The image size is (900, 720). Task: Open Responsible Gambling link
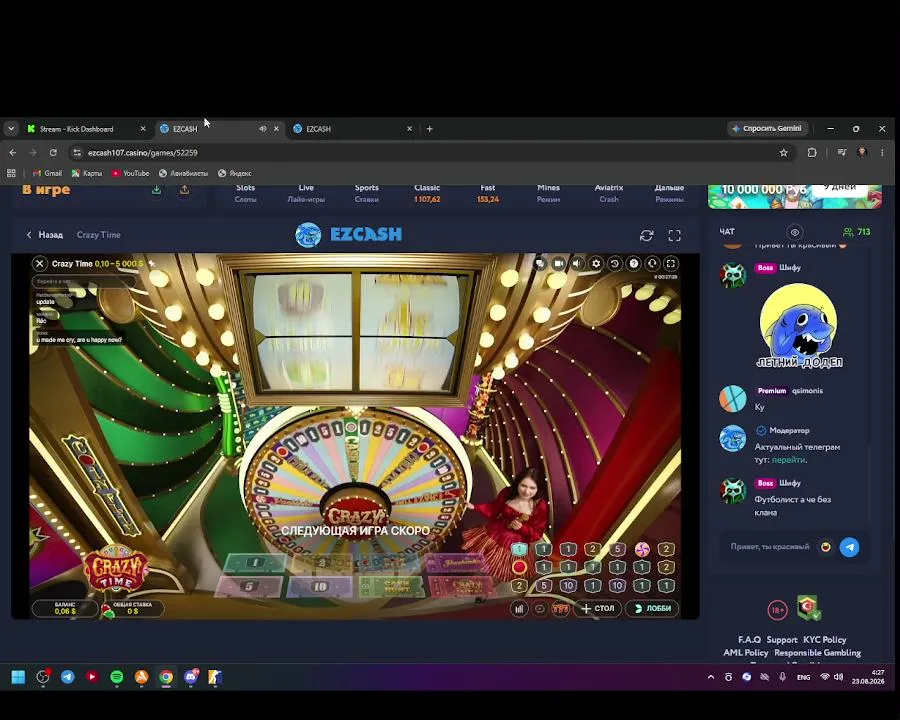[817, 653]
